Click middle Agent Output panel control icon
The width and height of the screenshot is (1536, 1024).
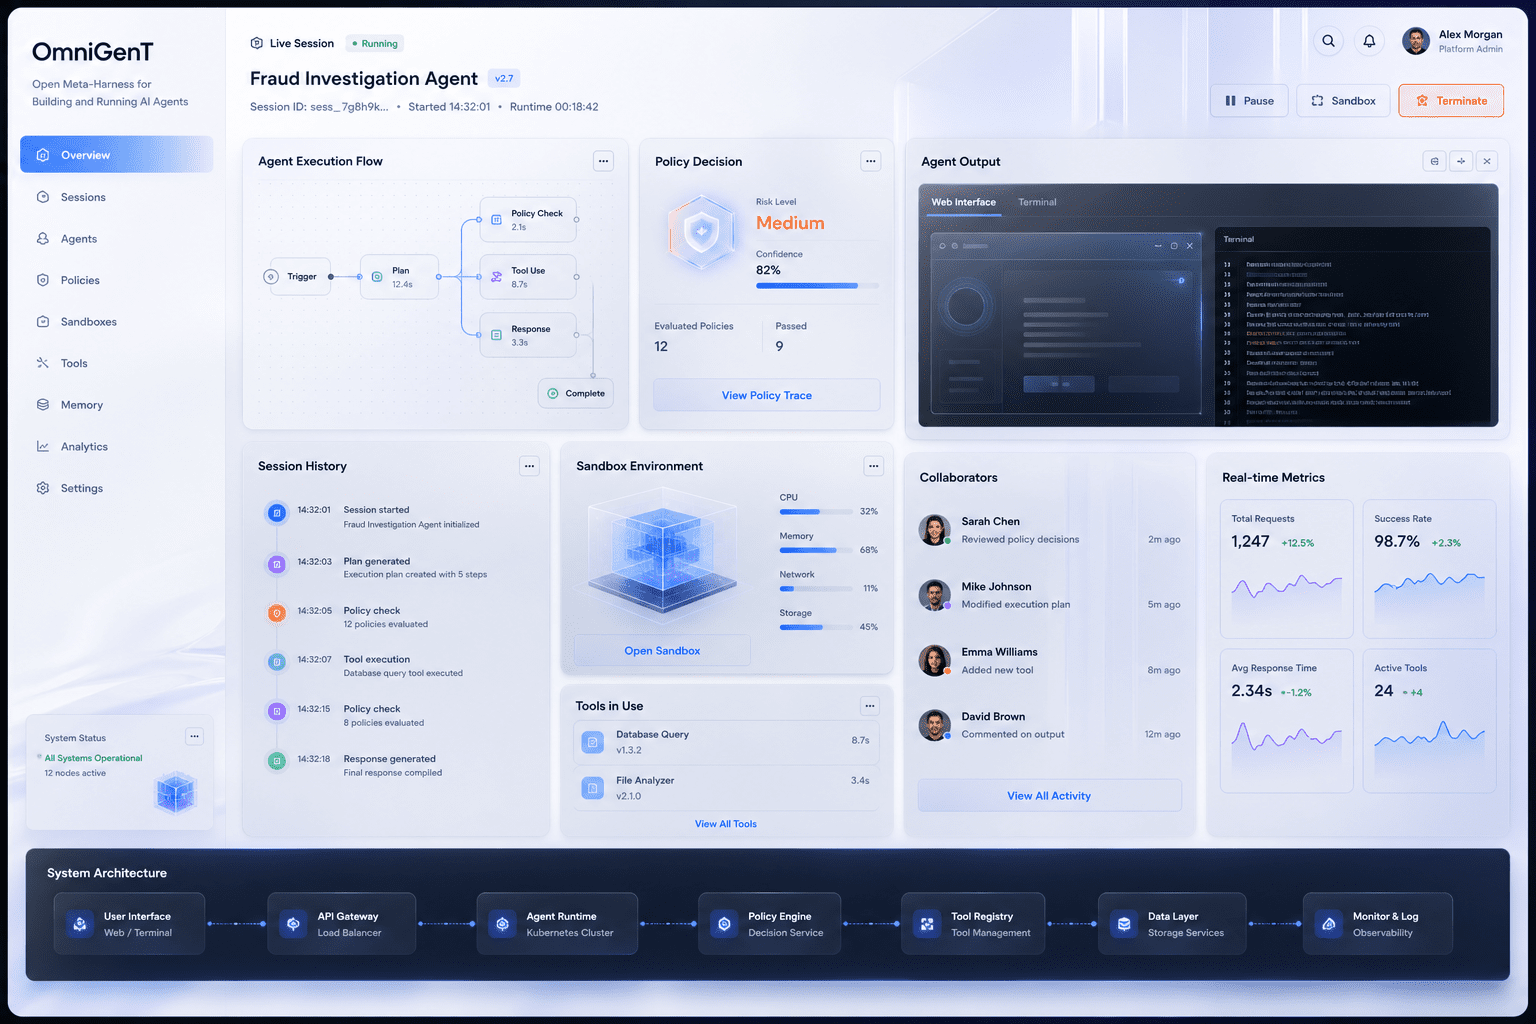point(1461,161)
